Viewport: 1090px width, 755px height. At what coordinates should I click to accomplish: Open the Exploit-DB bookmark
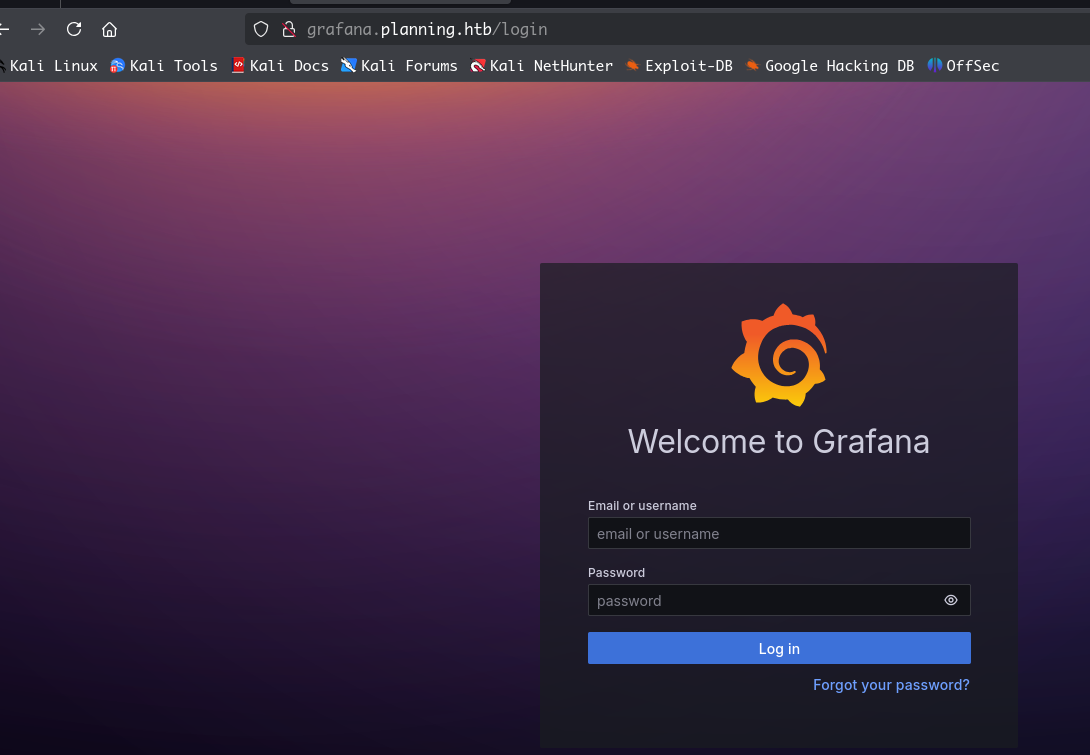[679, 66]
